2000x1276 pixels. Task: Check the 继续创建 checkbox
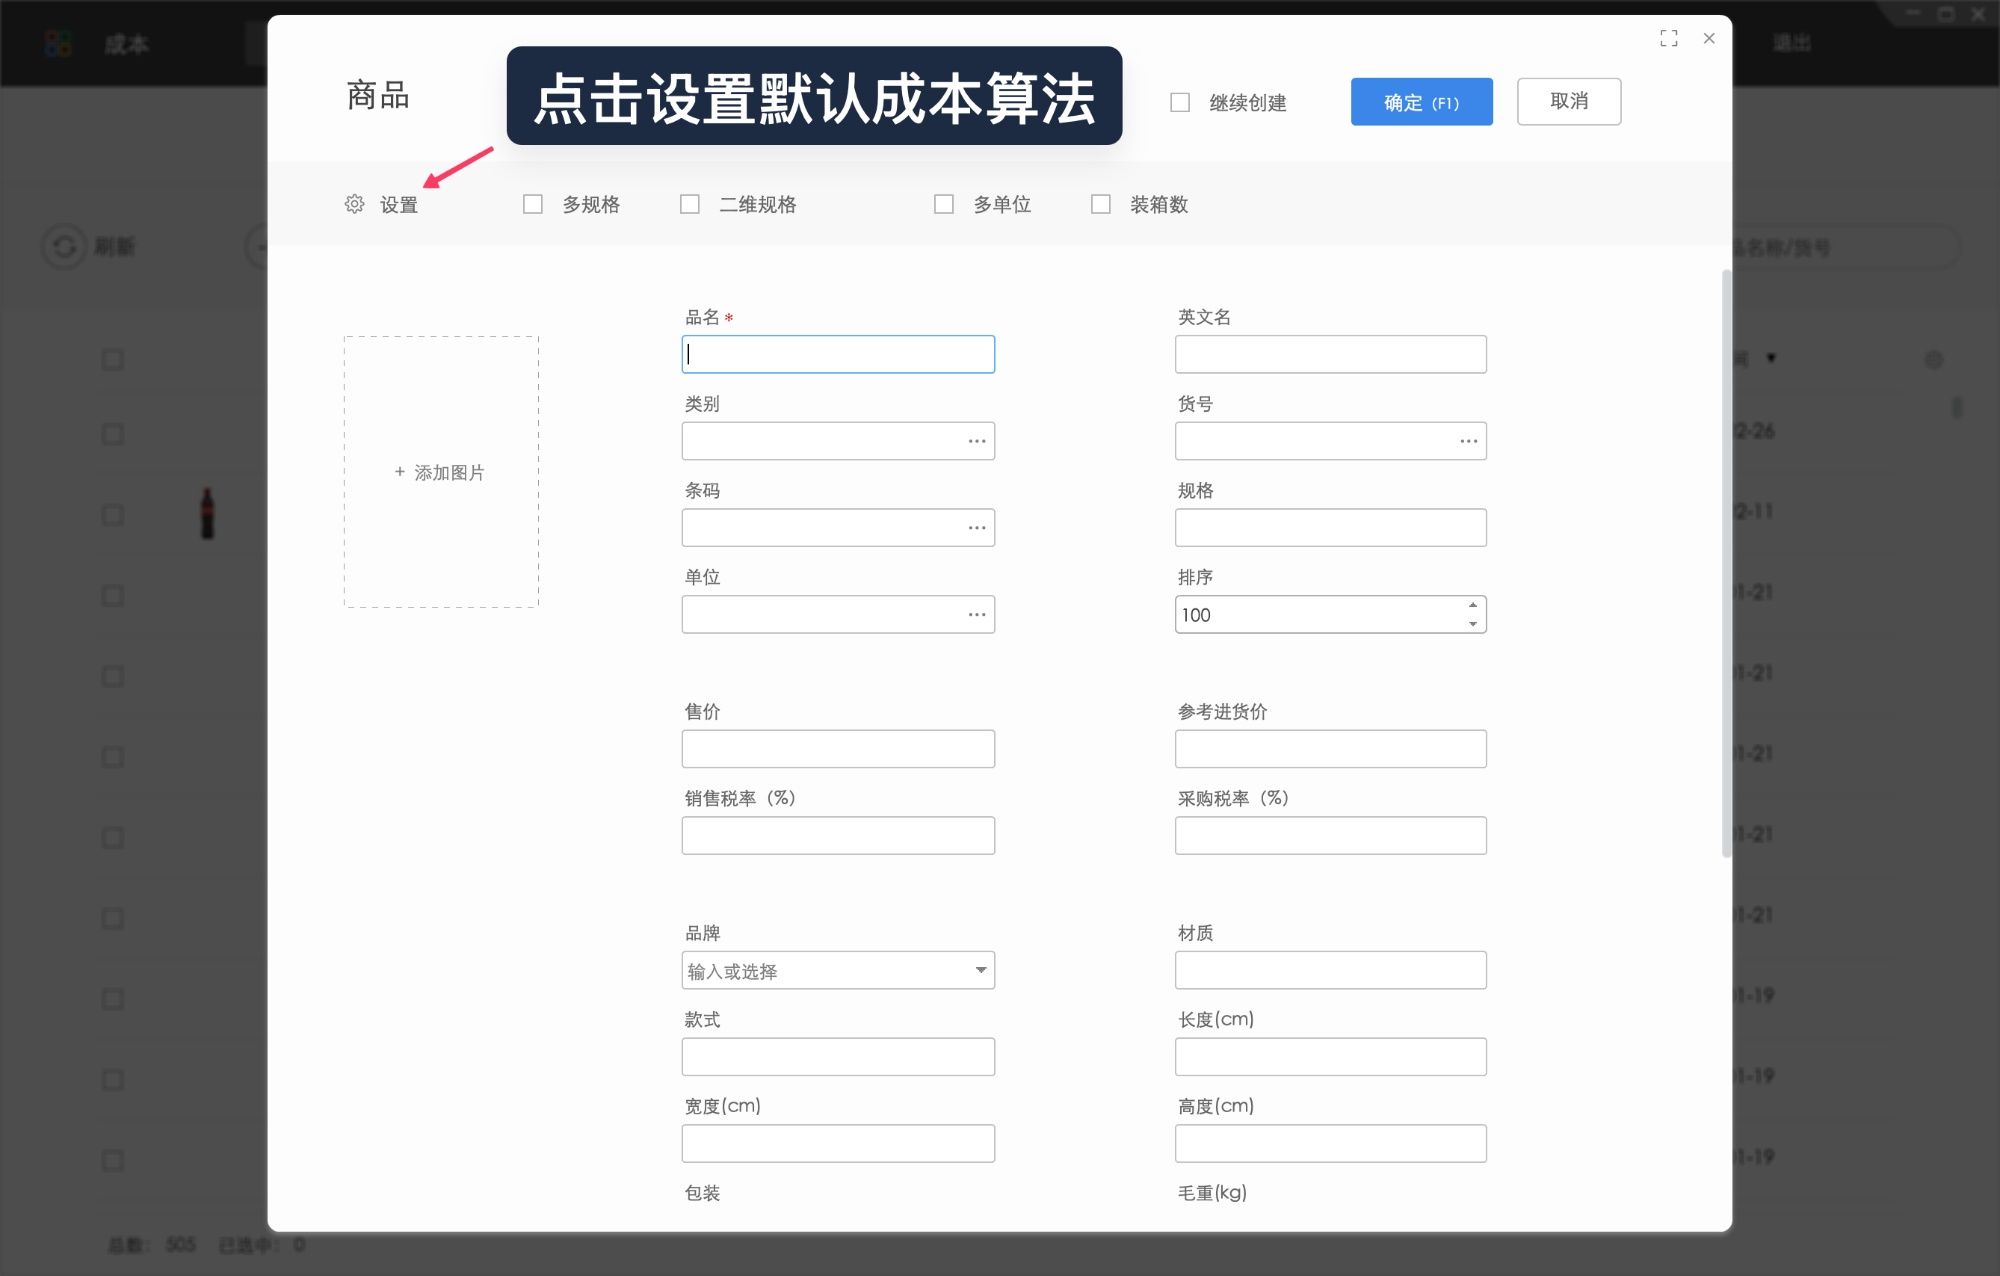[1178, 102]
